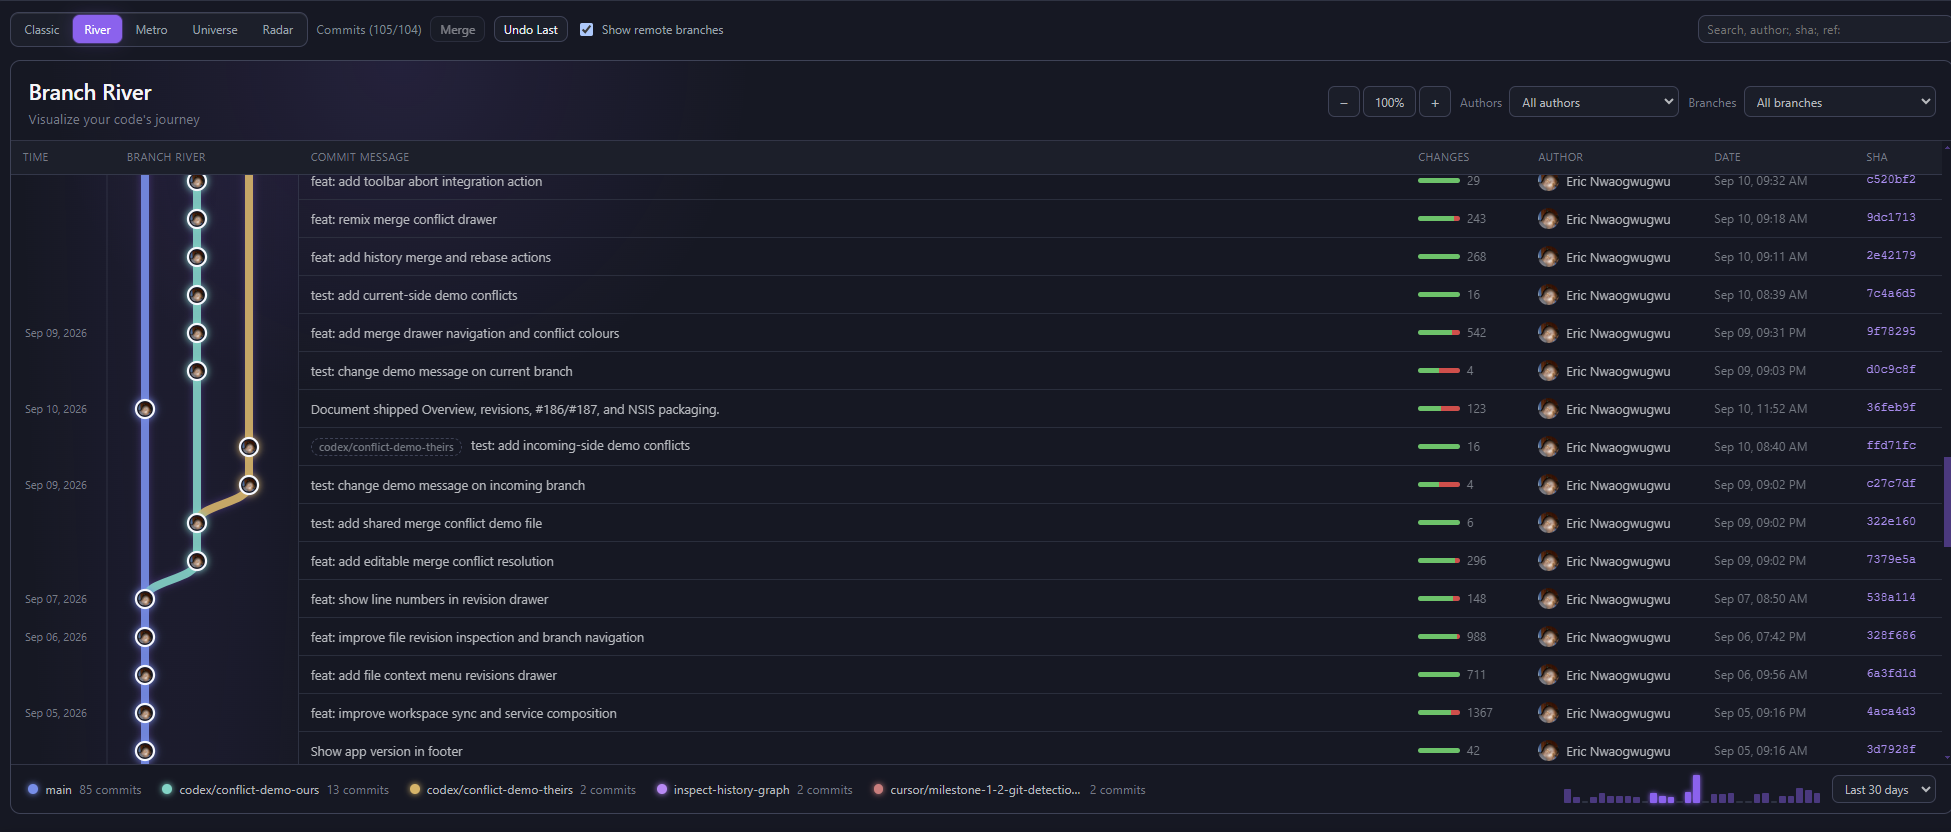The image size is (1951, 832).
Task: Click the main branch legend color dot
Action: click(x=33, y=789)
